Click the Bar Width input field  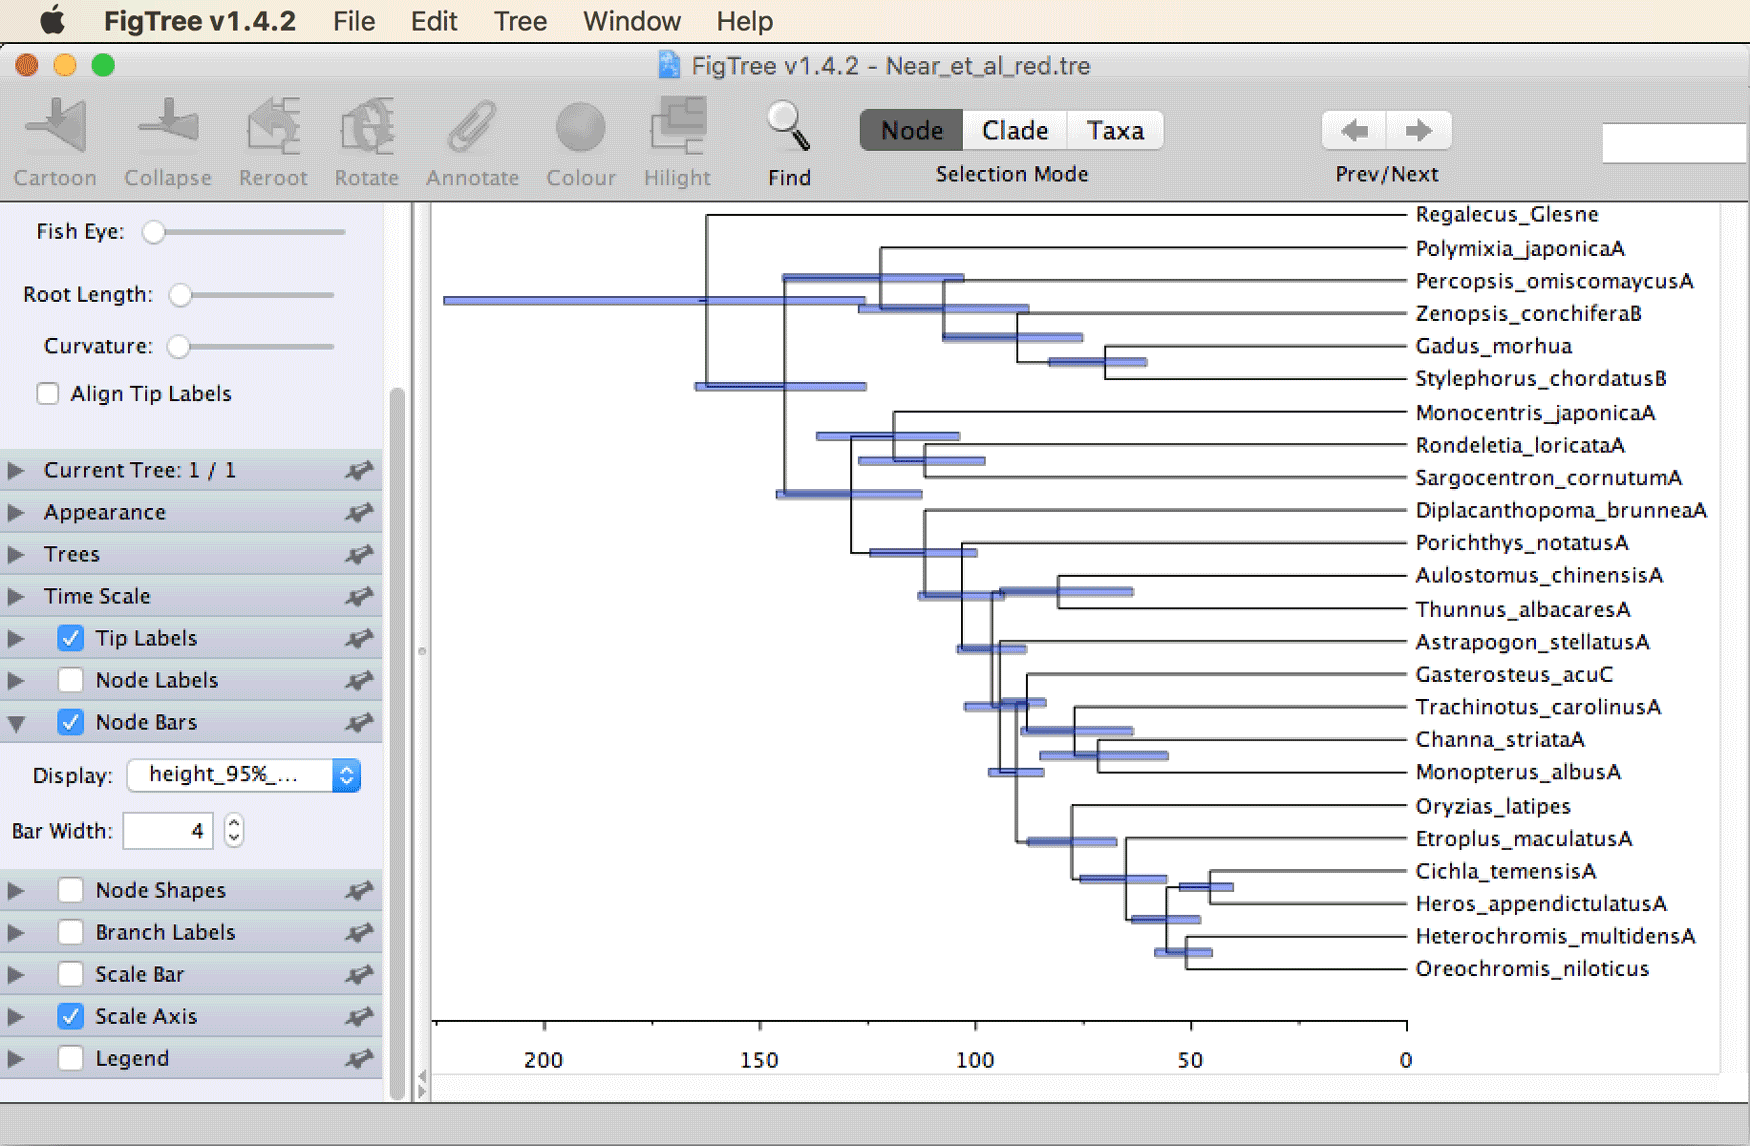(168, 830)
